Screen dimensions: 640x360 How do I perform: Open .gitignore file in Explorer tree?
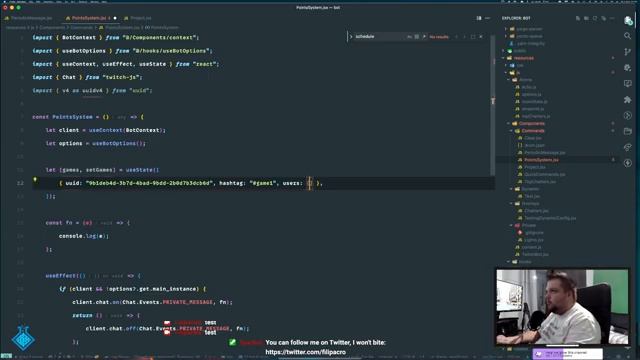(x=534, y=233)
